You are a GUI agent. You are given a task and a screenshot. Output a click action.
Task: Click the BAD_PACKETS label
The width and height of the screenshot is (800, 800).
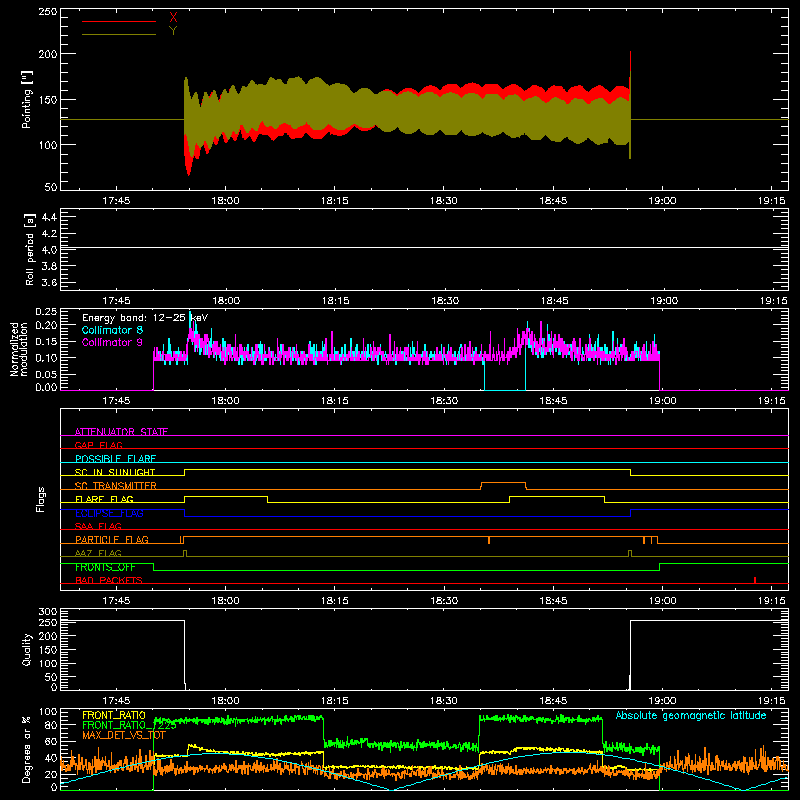pyautogui.click(x=109, y=580)
